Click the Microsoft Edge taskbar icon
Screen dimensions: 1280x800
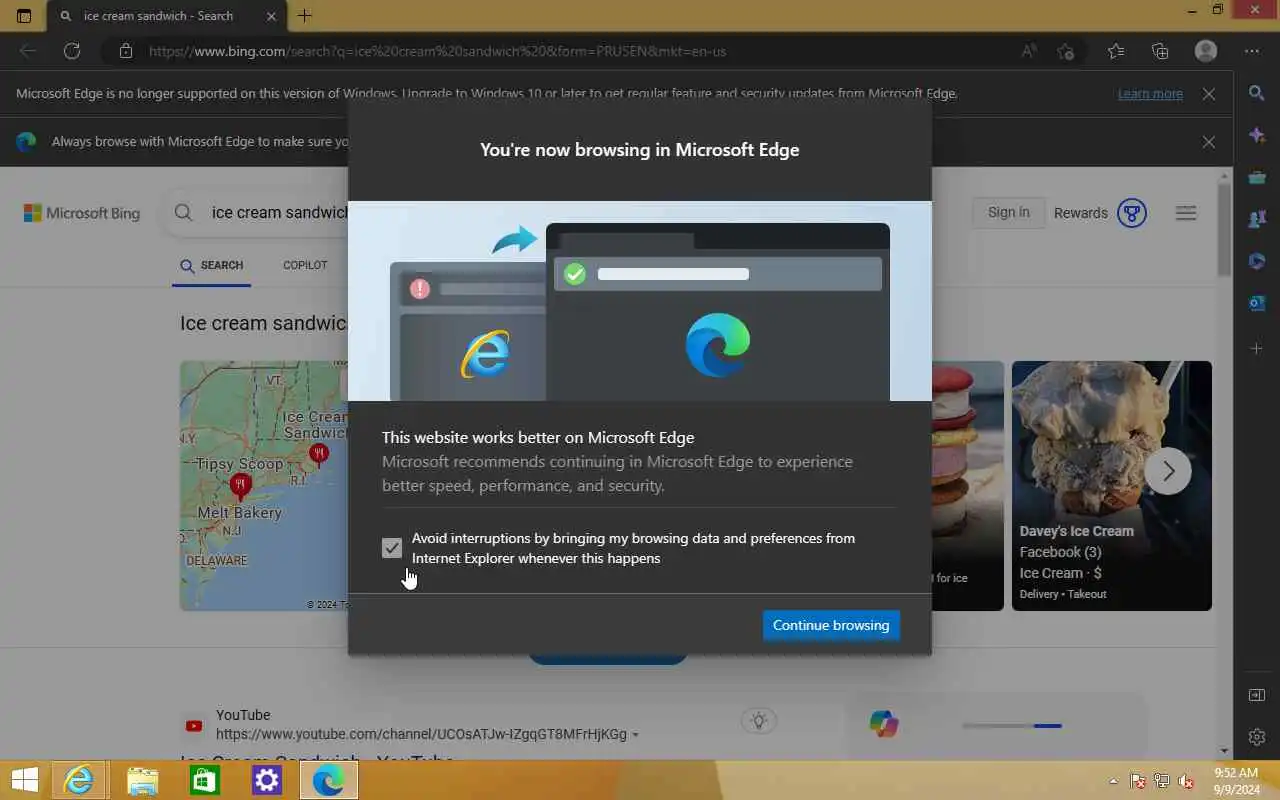click(x=328, y=780)
